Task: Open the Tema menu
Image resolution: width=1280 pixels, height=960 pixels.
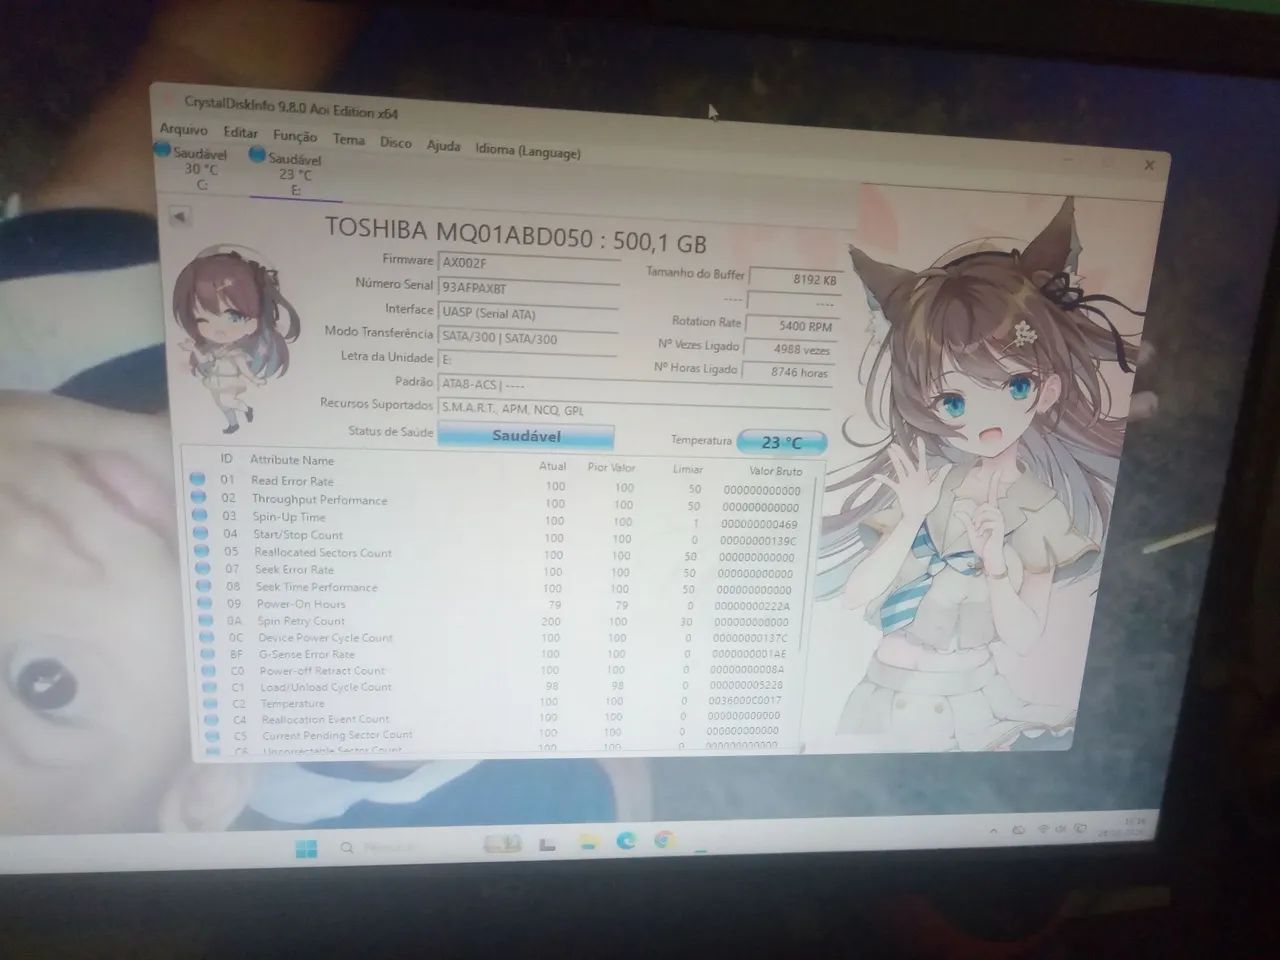Action: pyautogui.click(x=349, y=139)
